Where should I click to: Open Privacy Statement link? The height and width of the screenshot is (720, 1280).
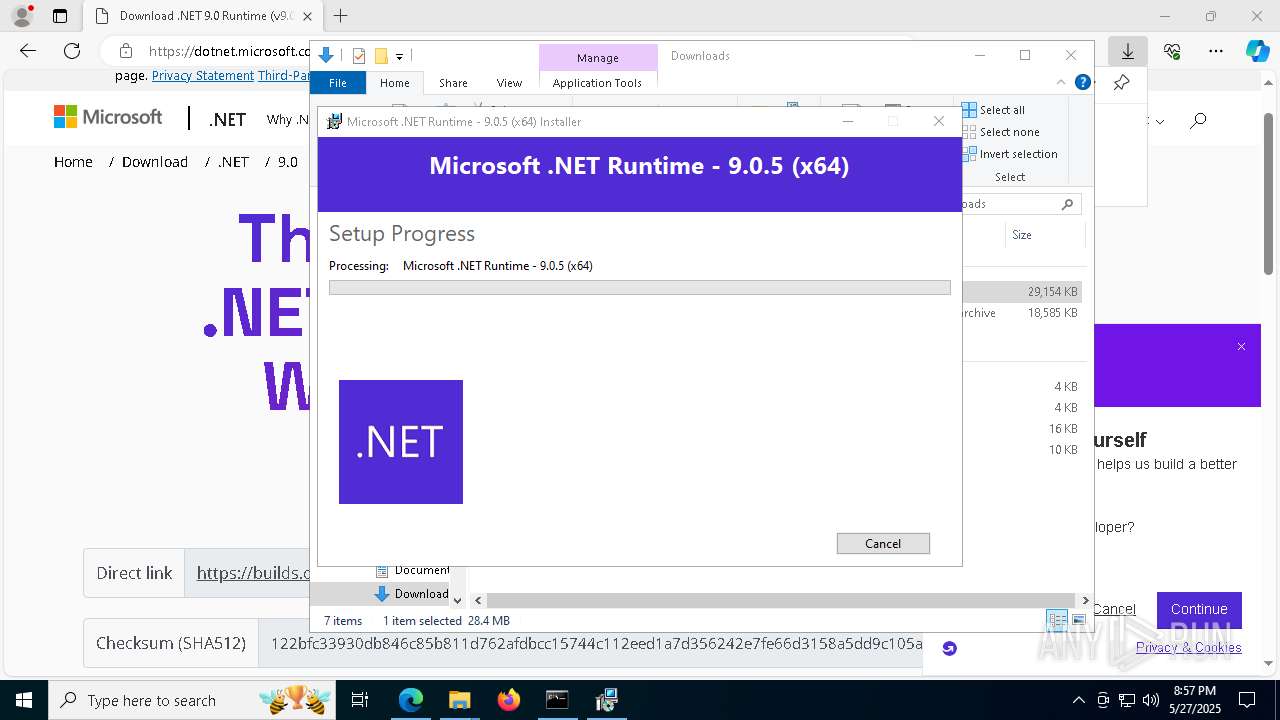(x=203, y=76)
